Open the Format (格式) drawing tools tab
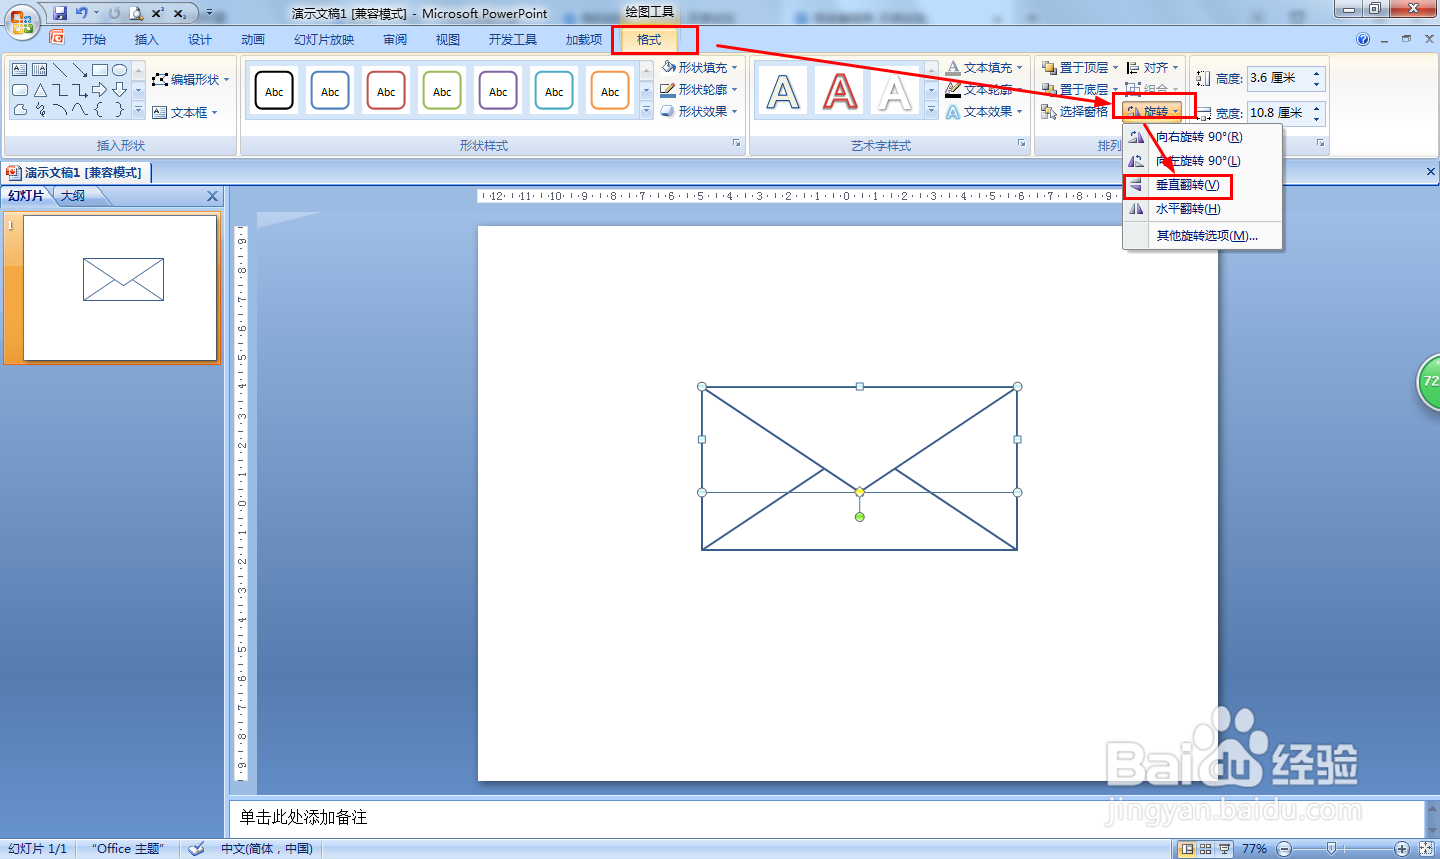 coord(649,39)
